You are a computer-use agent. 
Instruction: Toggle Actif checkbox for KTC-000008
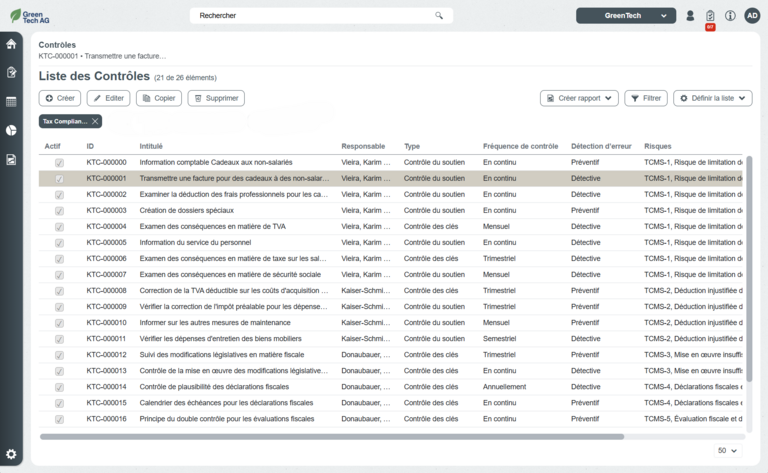(x=59, y=291)
